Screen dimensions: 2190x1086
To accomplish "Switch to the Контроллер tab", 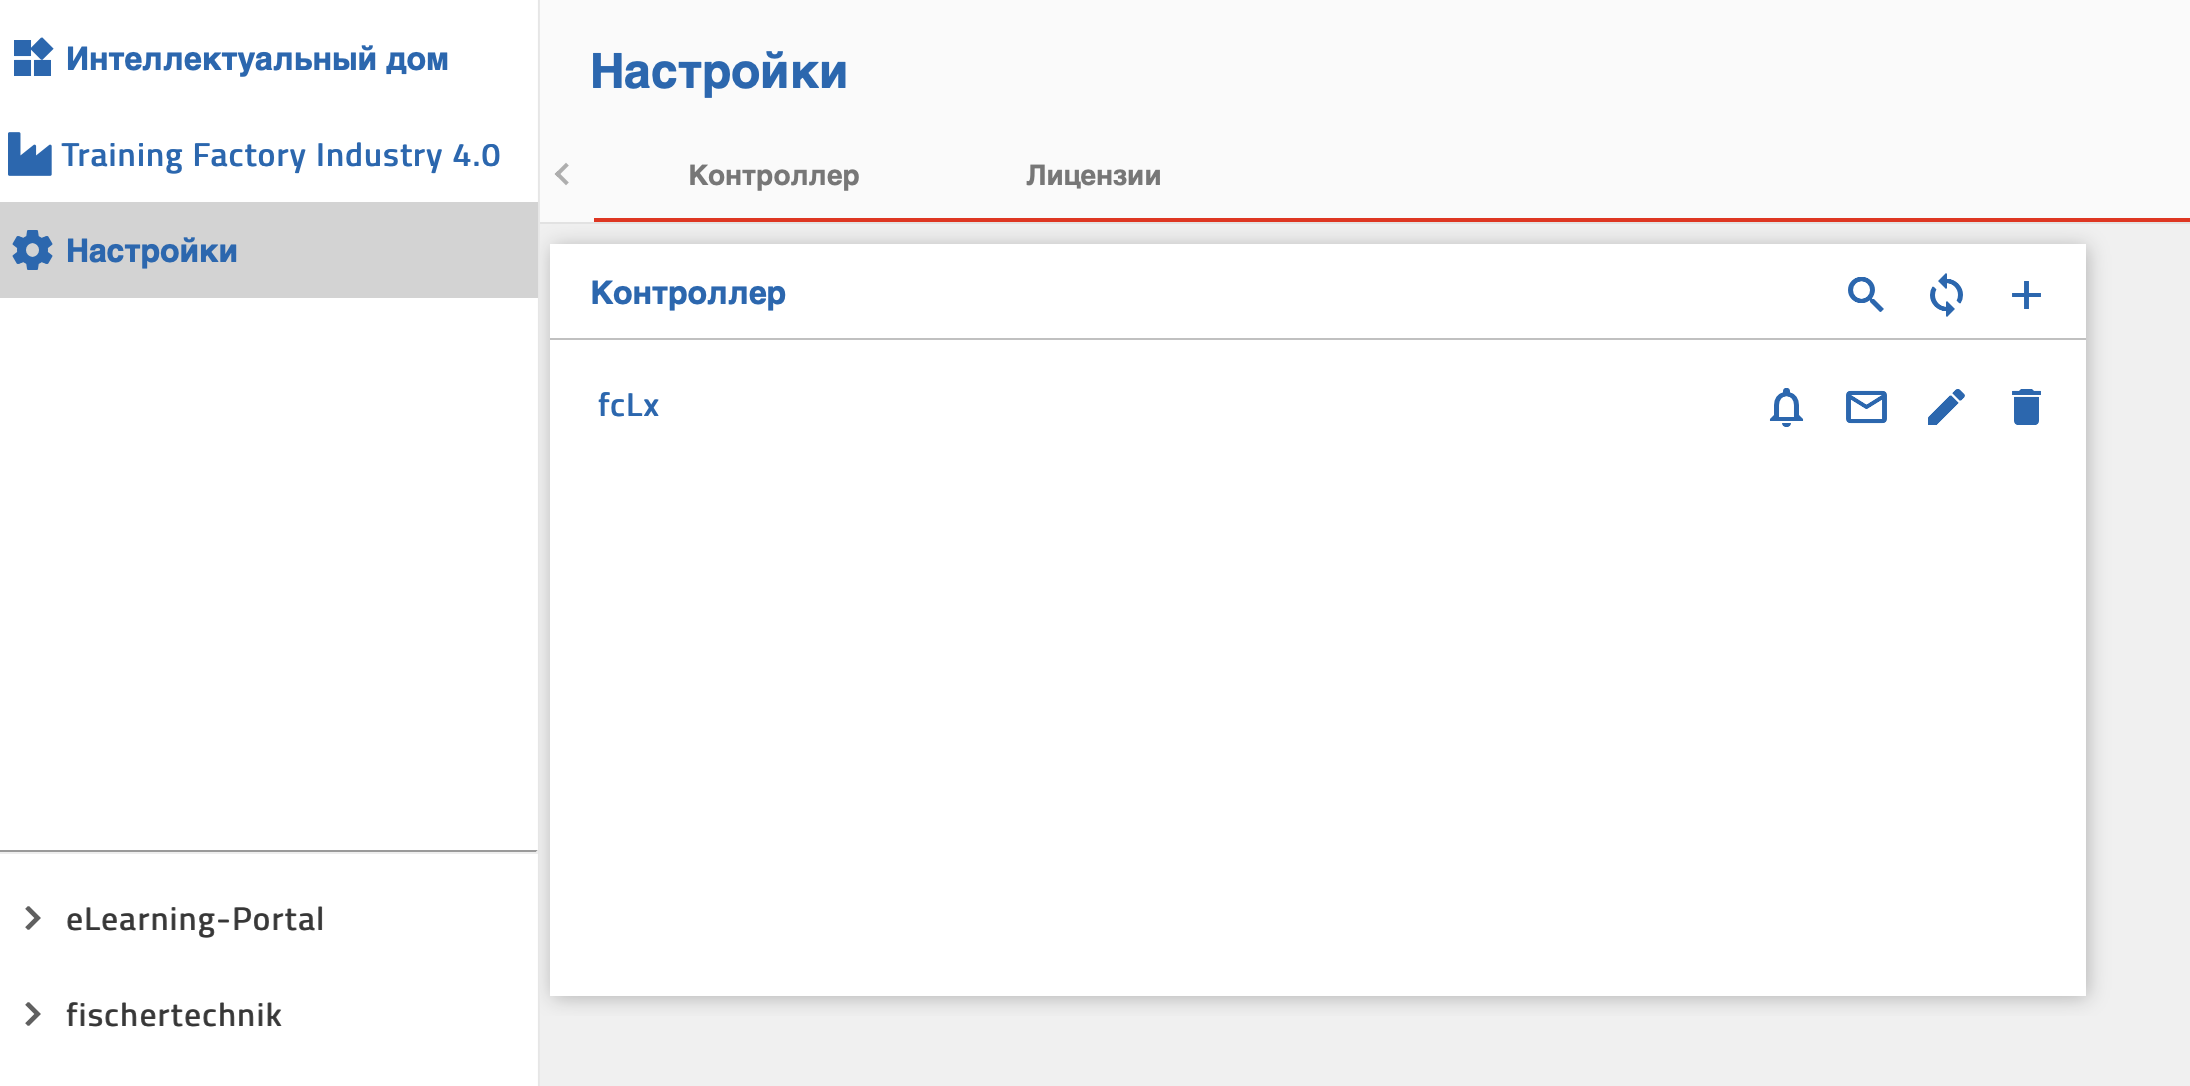I will point(773,176).
